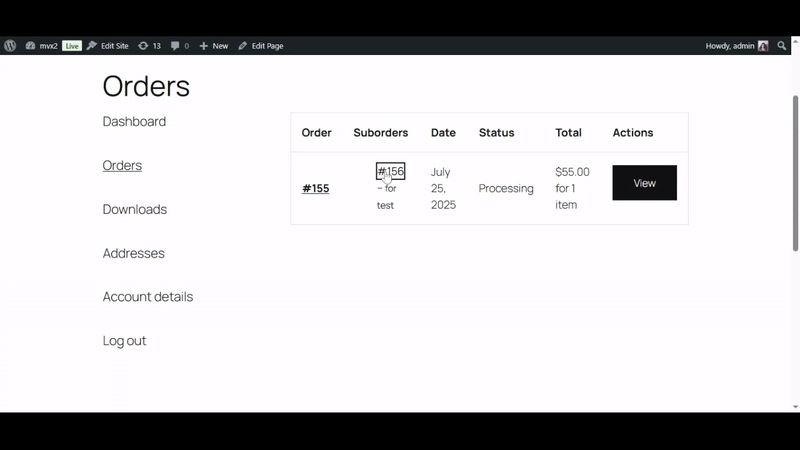The image size is (800, 450).
Task: Click Edit Page pencil in admin bar
Action: (x=261, y=46)
